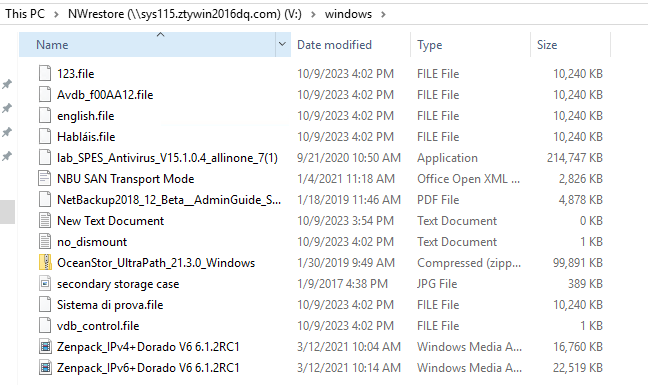The width and height of the screenshot is (648, 385).
Task: Click the OceanStor_UltraPath zip archive icon
Action: [45, 263]
